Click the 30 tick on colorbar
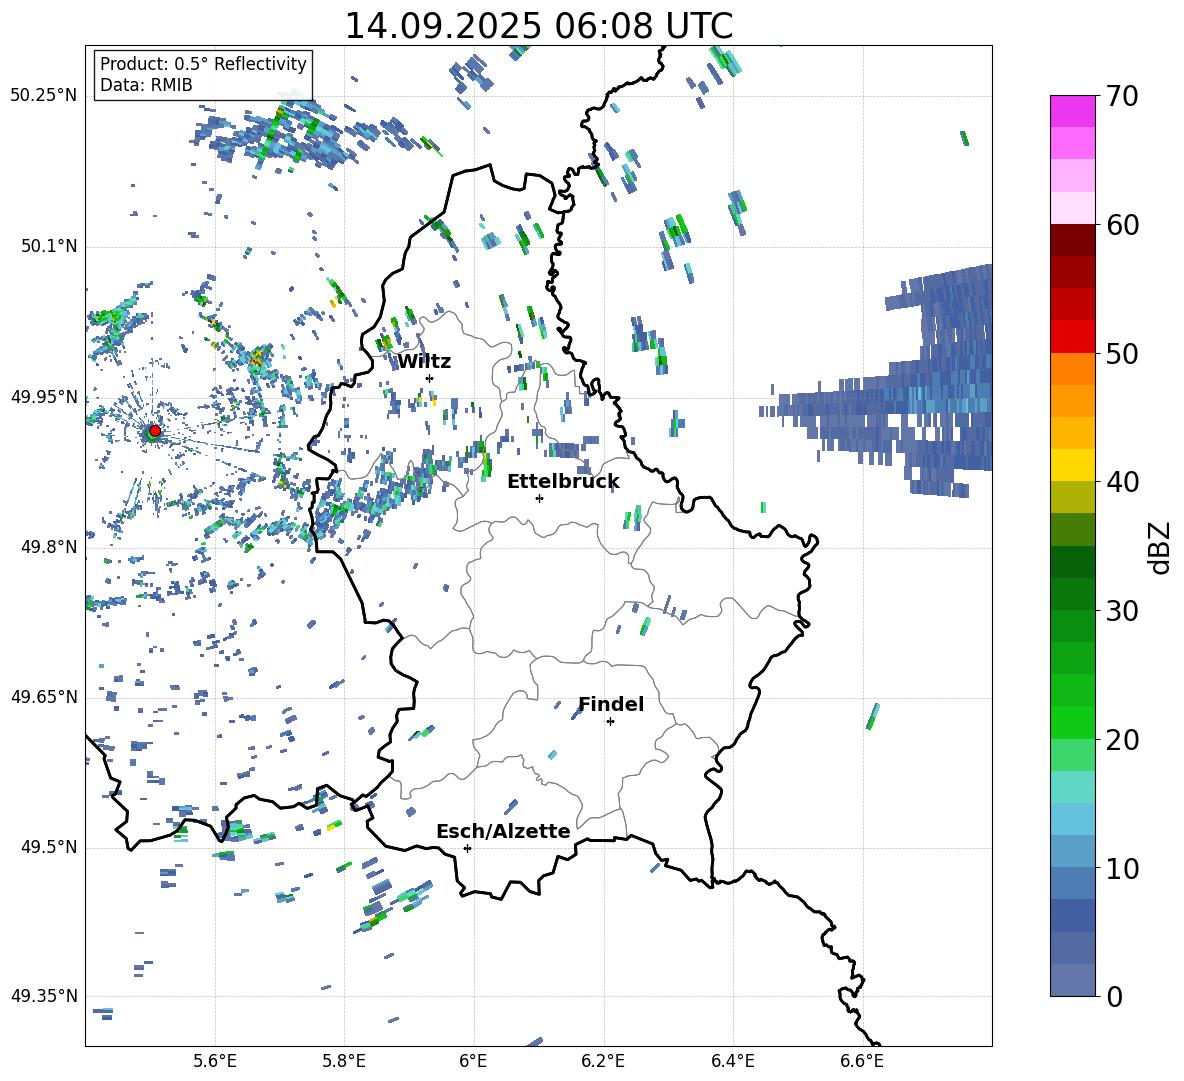The image size is (1184, 1081). 1123,611
